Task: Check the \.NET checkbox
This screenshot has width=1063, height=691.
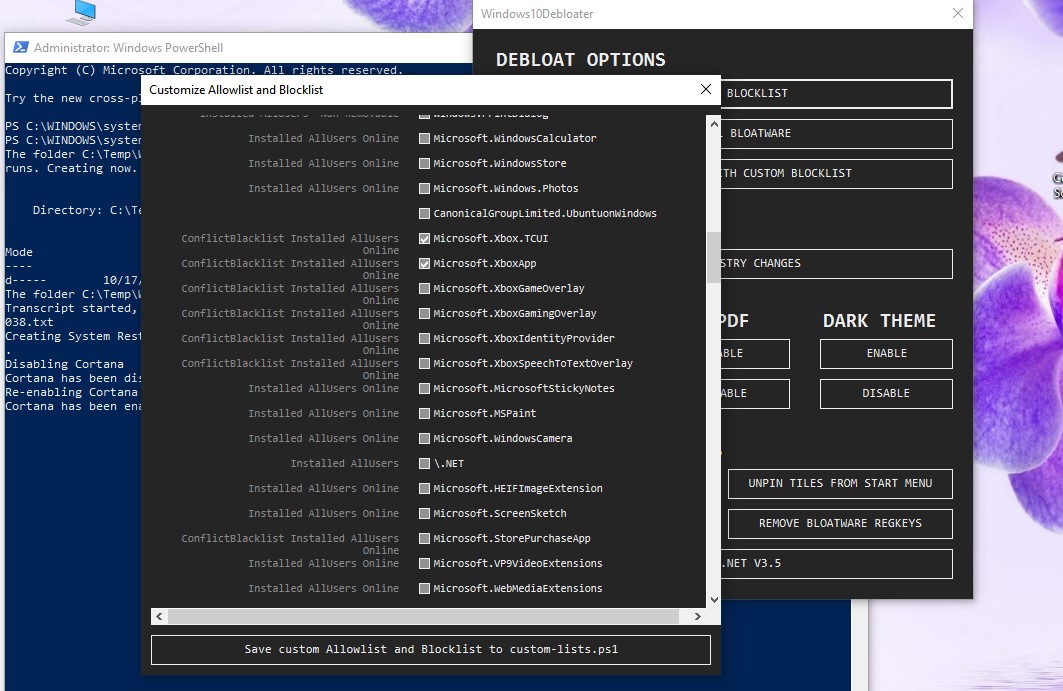Action: [x=424, y=464]
